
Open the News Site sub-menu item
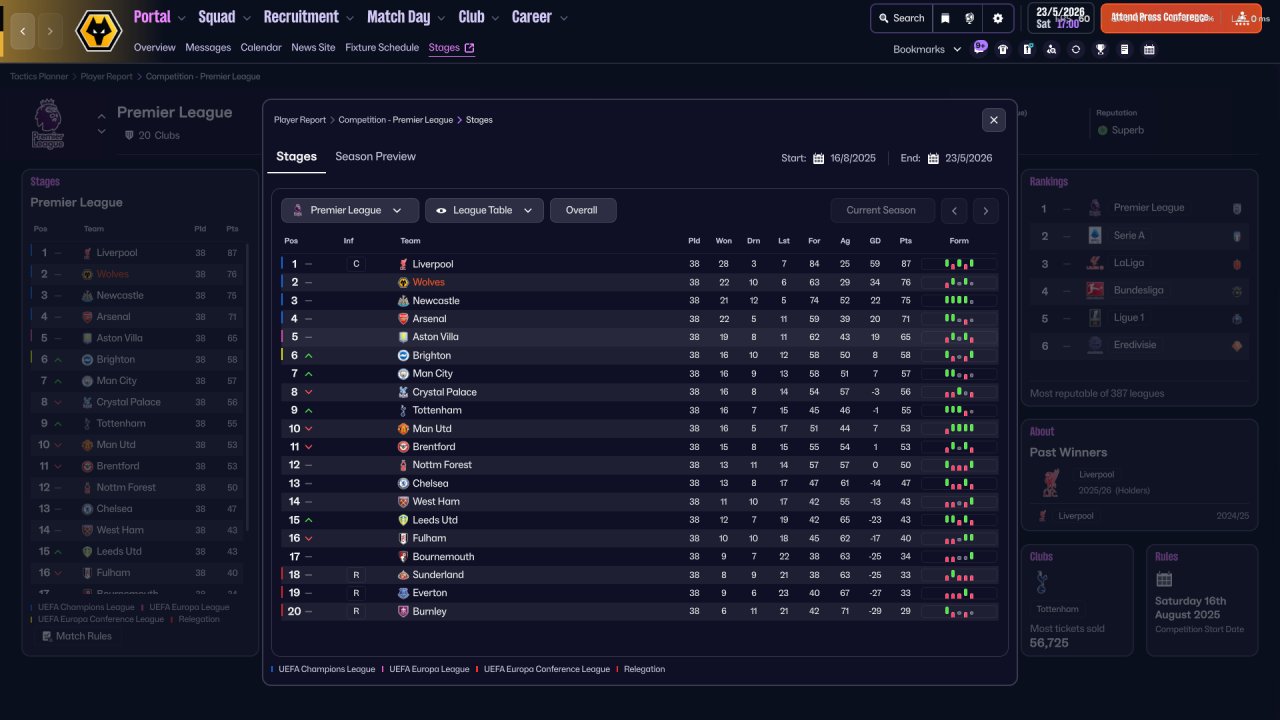click(x=313, y=47)
